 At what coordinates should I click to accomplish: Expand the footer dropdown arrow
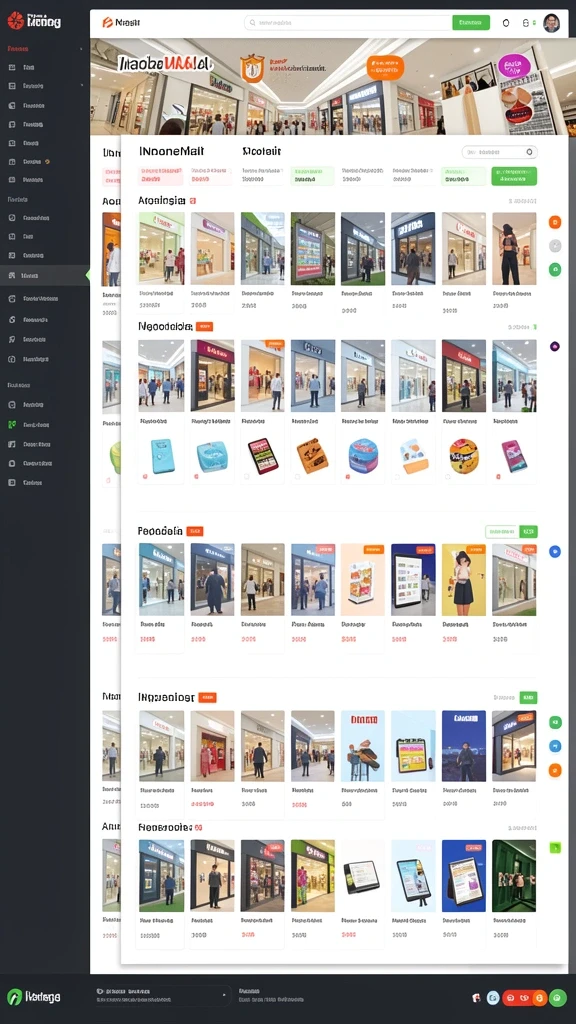(224, 995)
